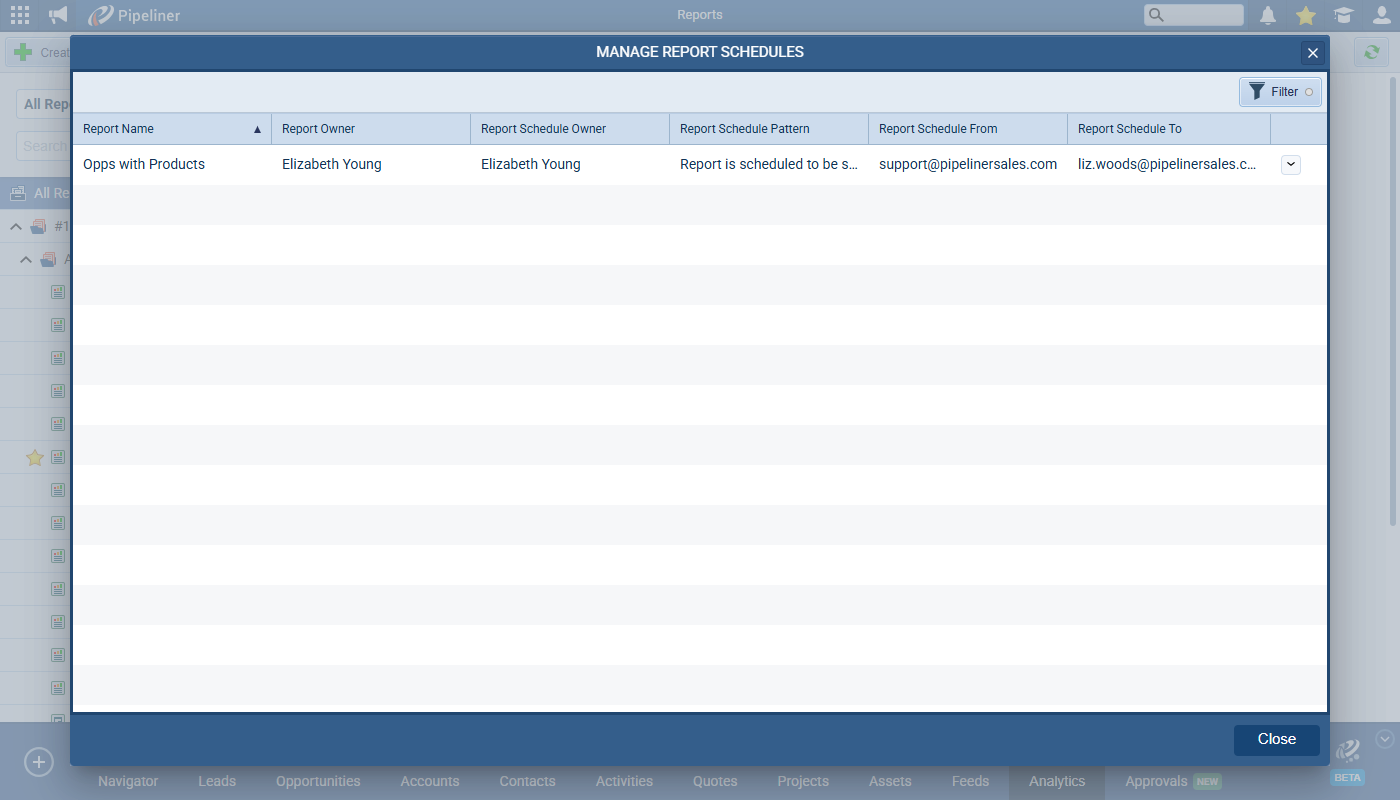Sort by the Report Owner column
Screen dimensions: 1400x800
(370, 129)
